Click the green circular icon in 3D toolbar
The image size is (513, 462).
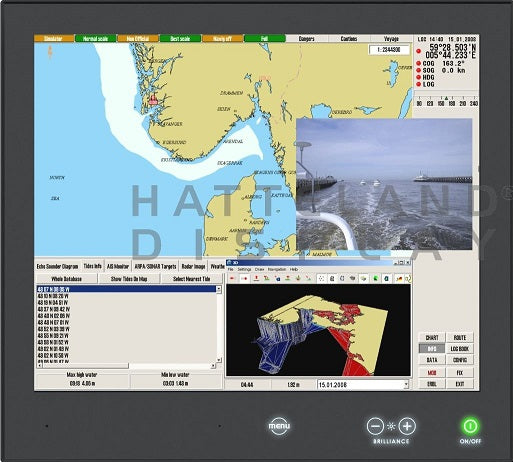(376, 278)
